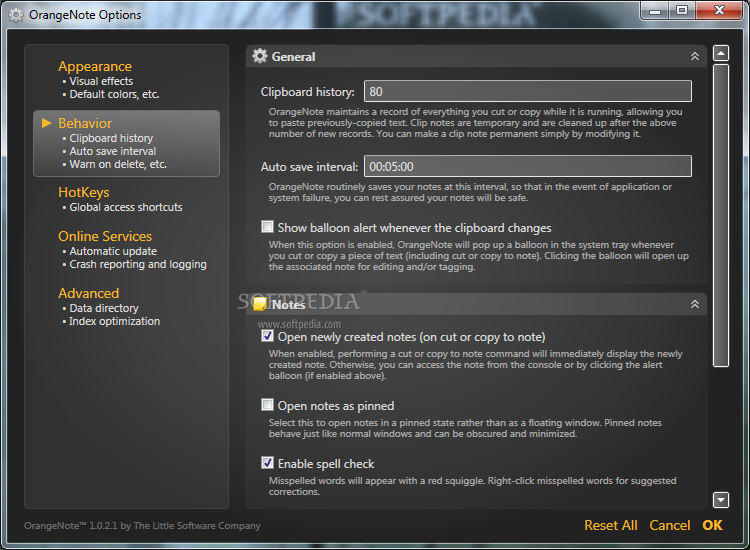Click the Auto save interval field
The height and width of the screenshot is (550, 750).
[528, 166]
